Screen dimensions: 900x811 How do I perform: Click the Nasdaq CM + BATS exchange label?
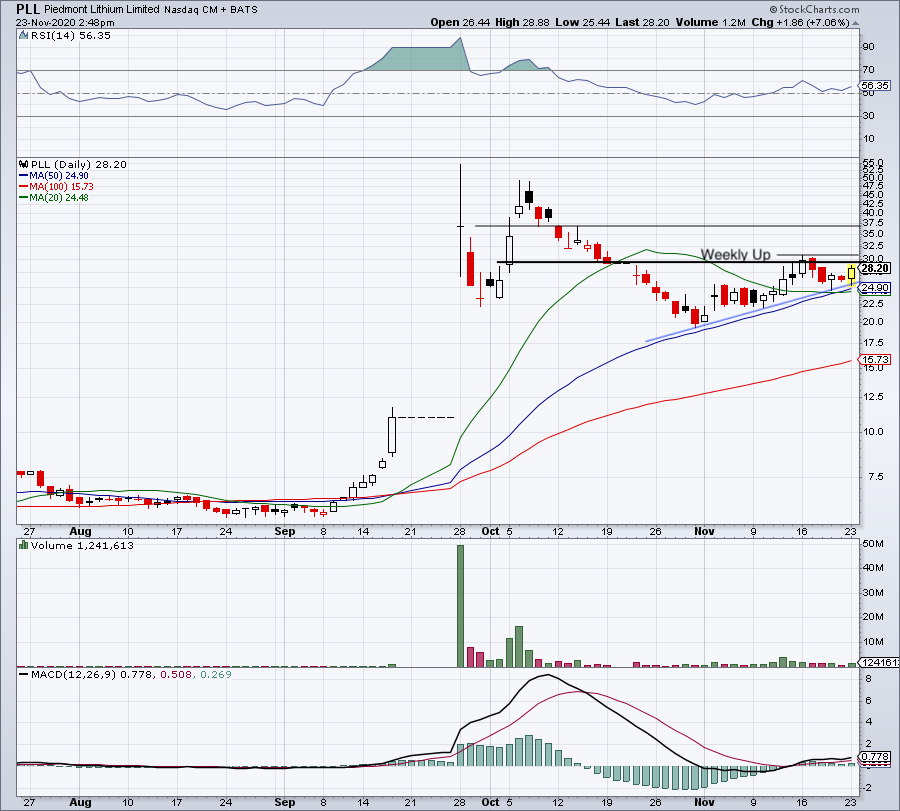[x=211, y=10]
